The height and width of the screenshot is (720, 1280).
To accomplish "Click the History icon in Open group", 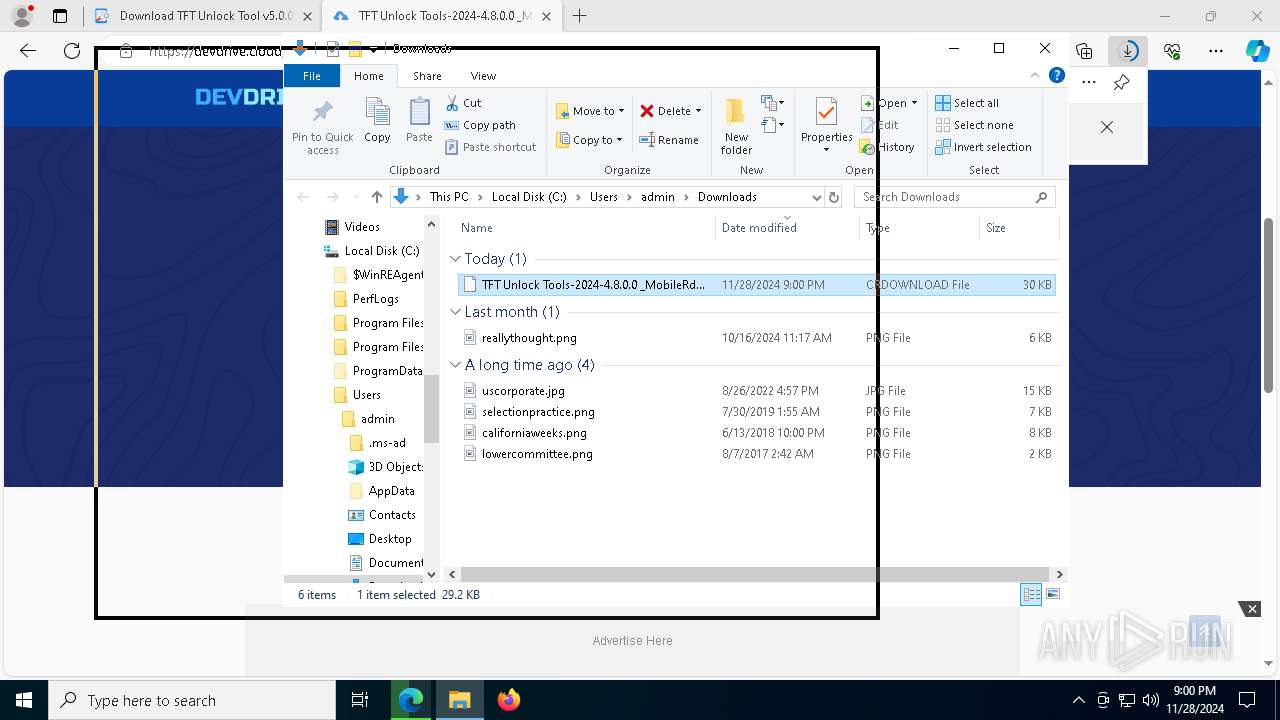I will 868,147.
